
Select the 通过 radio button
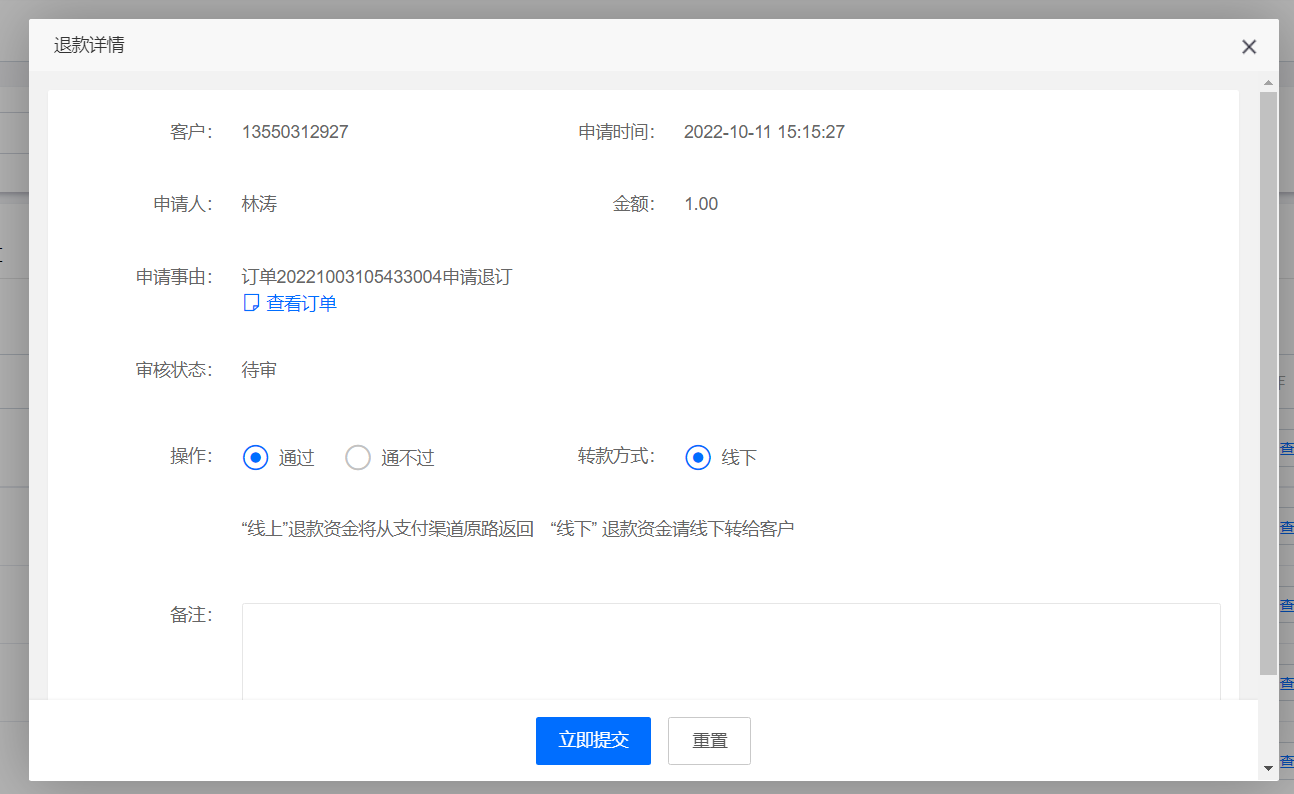(256, 458)
